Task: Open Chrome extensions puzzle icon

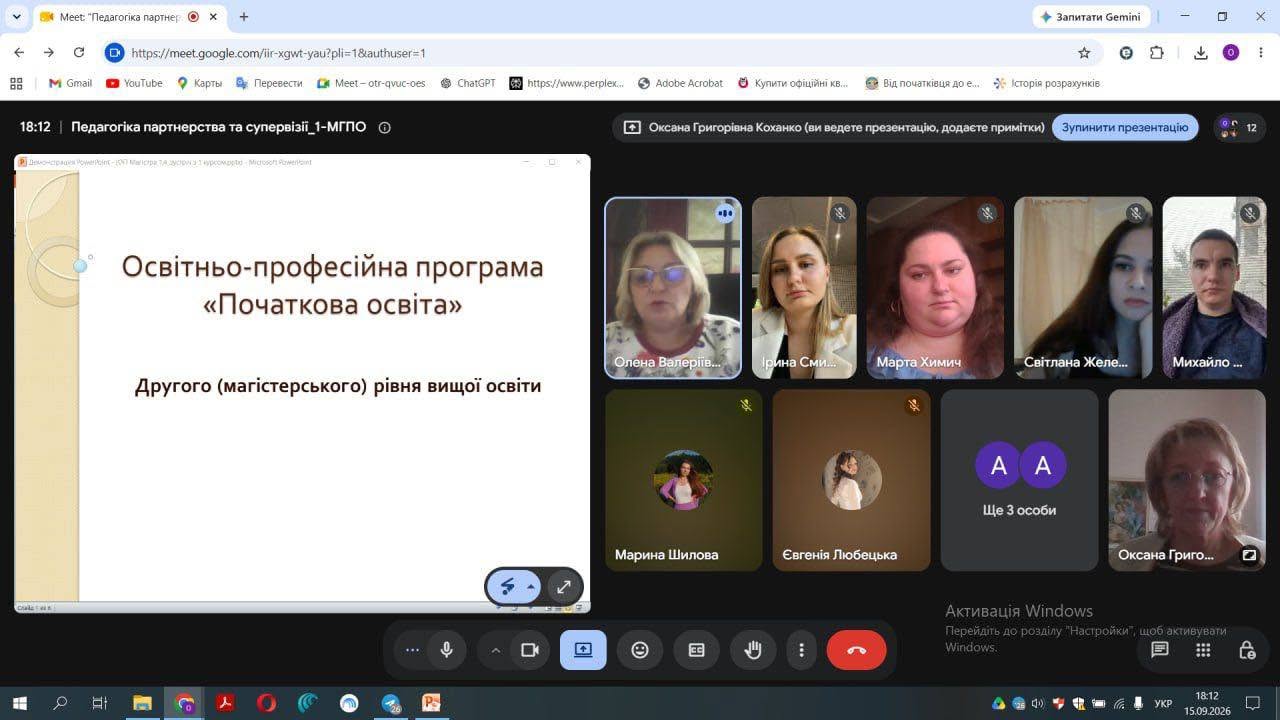Action: [x=1157, y=53]
